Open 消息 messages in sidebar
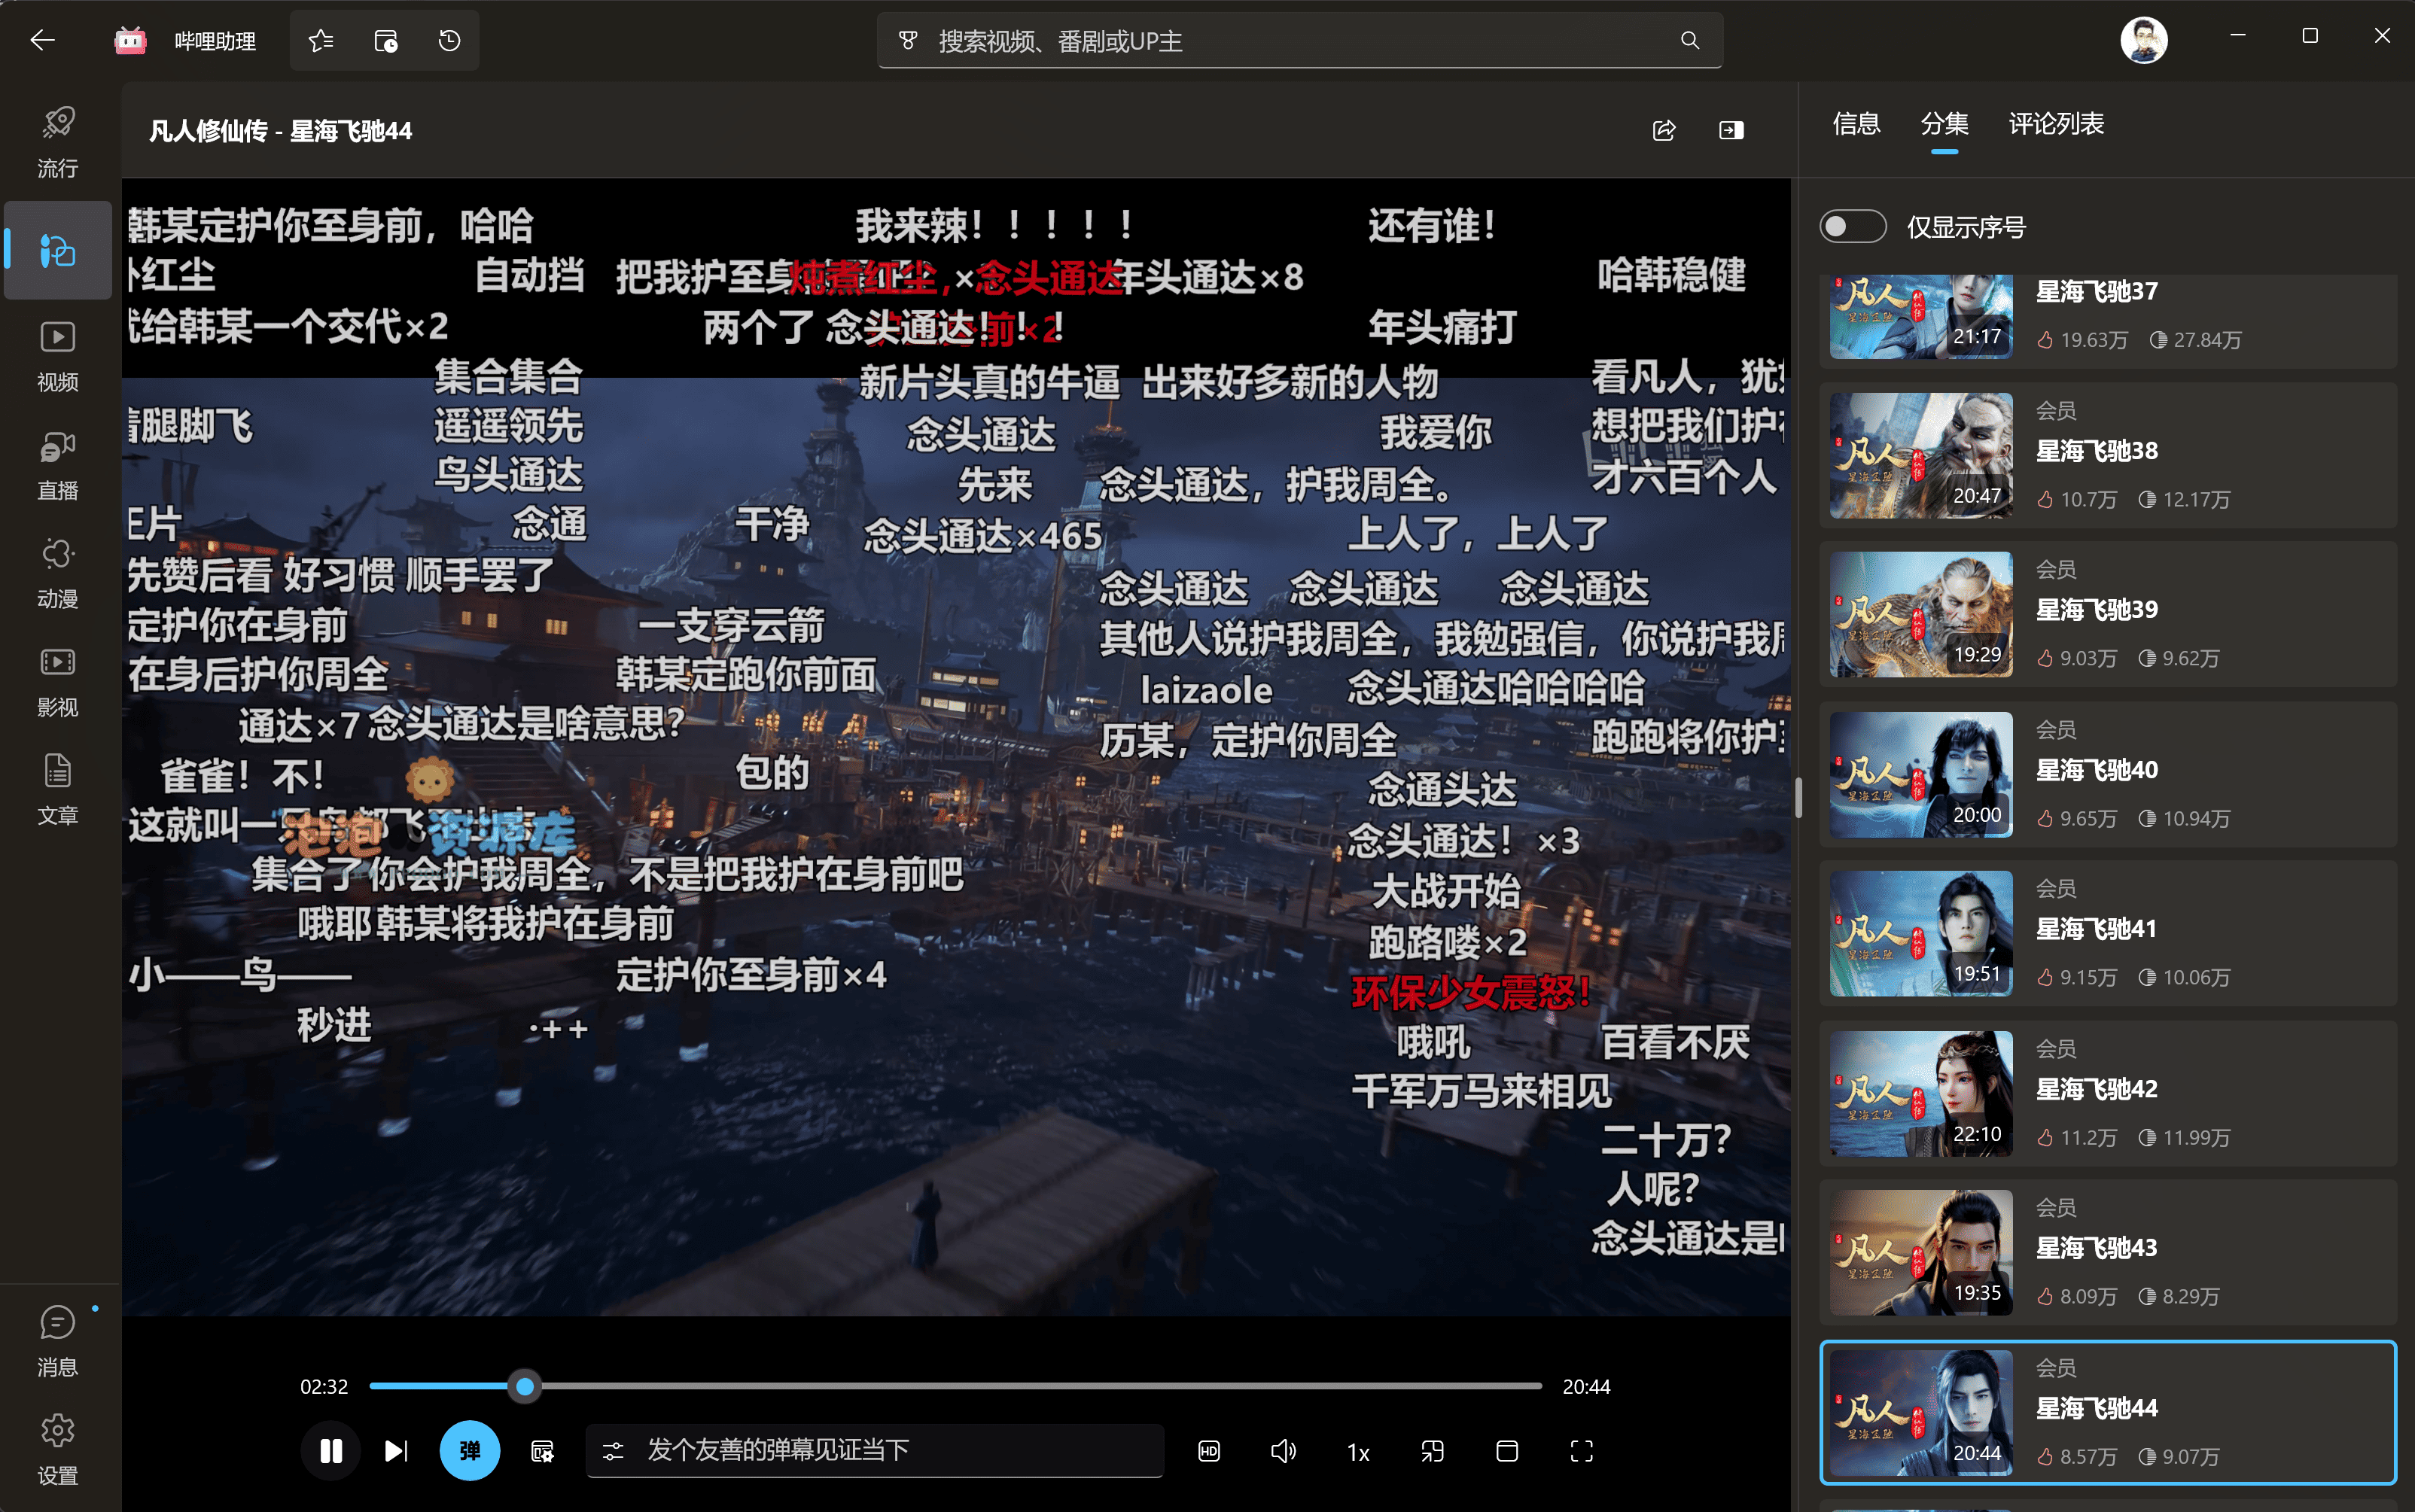 coord(57,1341)
